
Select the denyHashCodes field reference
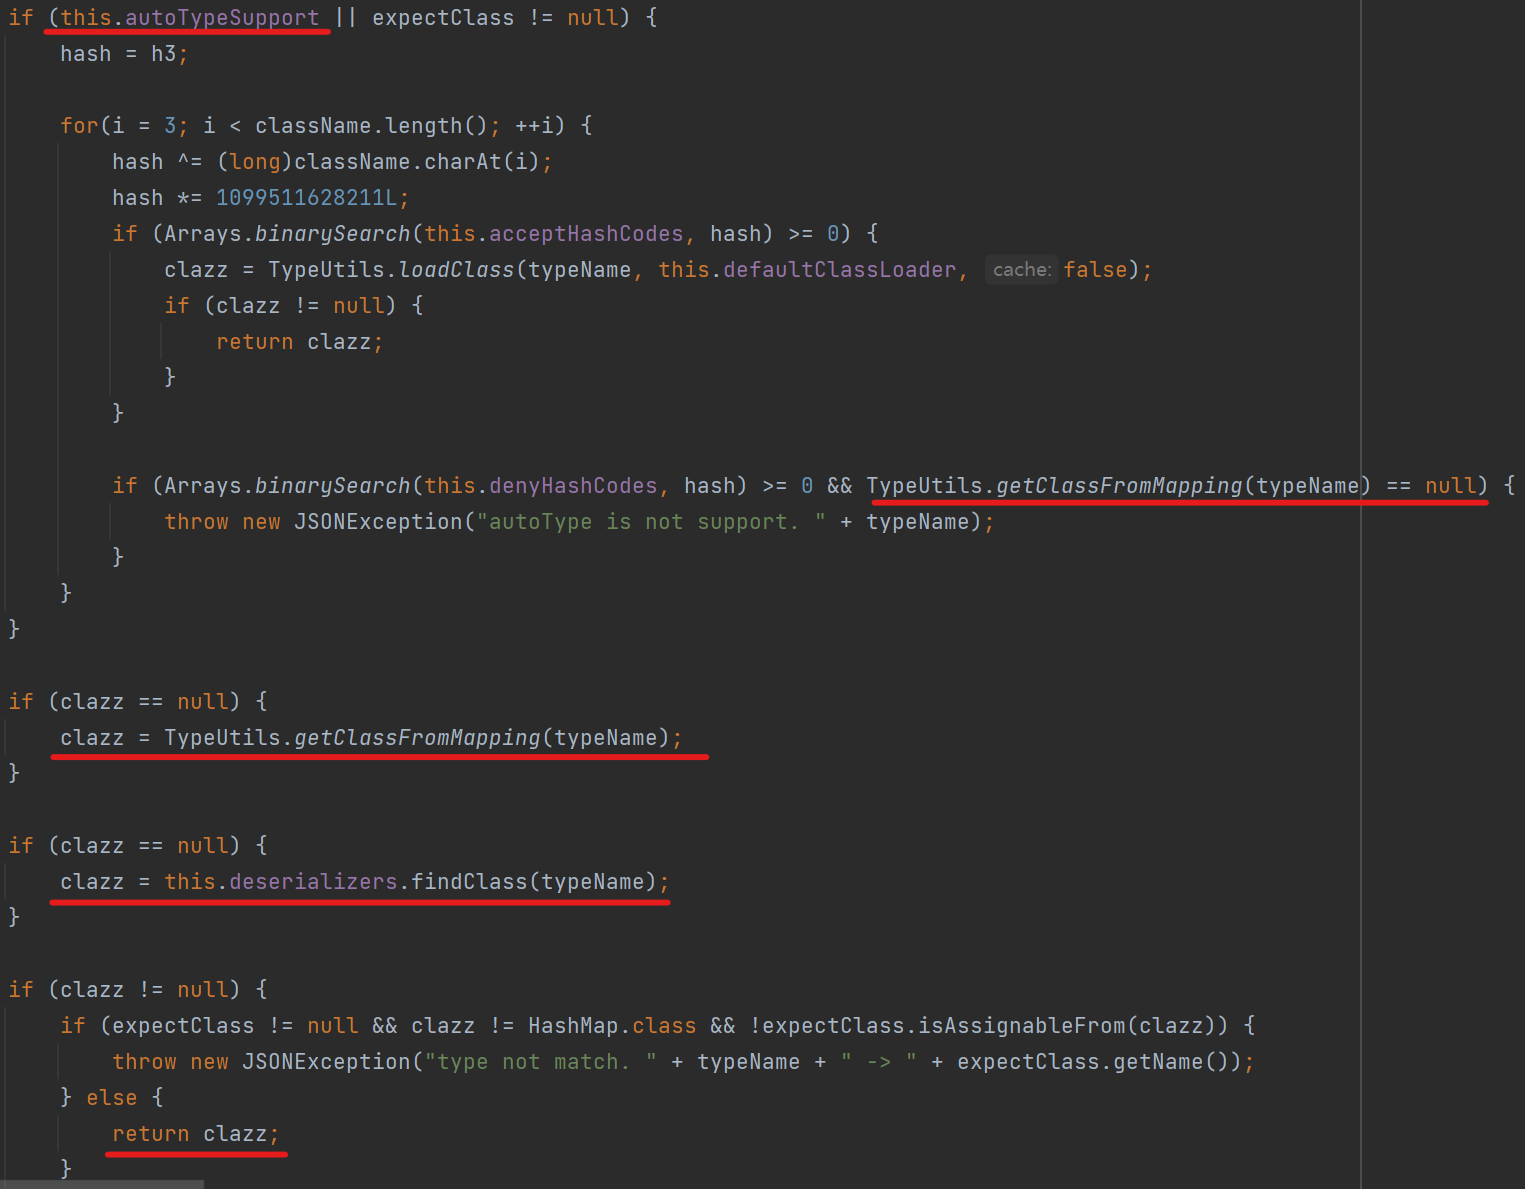(x=573, y=486)
